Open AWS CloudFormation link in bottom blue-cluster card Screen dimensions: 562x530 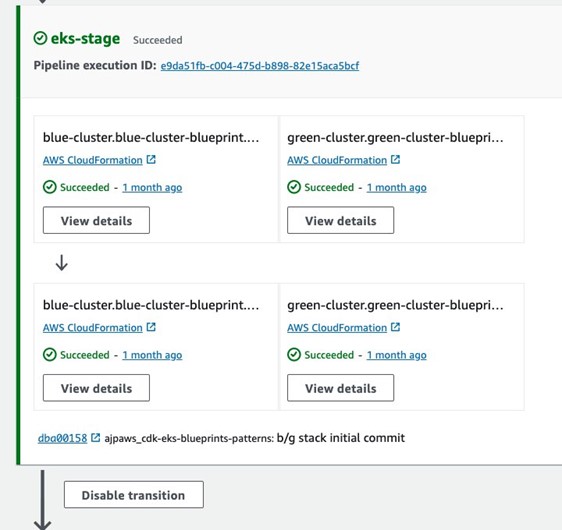click(92, 328)
